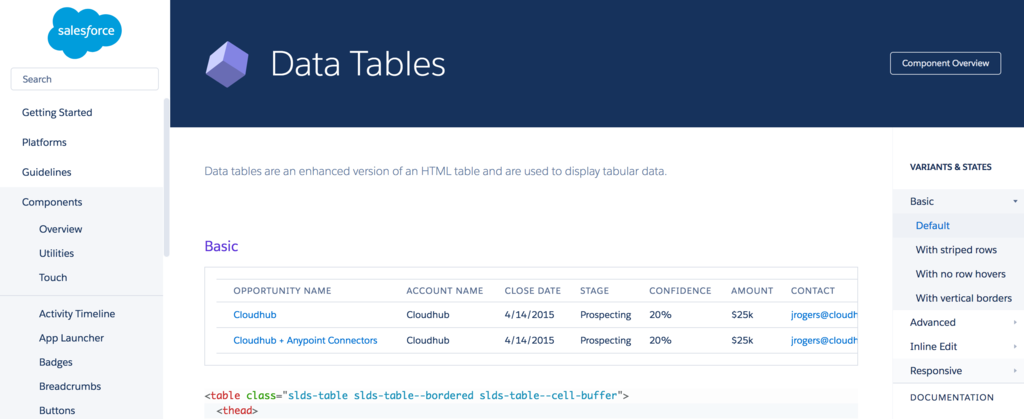Select Components in the sidebar

tap(52, 202)
